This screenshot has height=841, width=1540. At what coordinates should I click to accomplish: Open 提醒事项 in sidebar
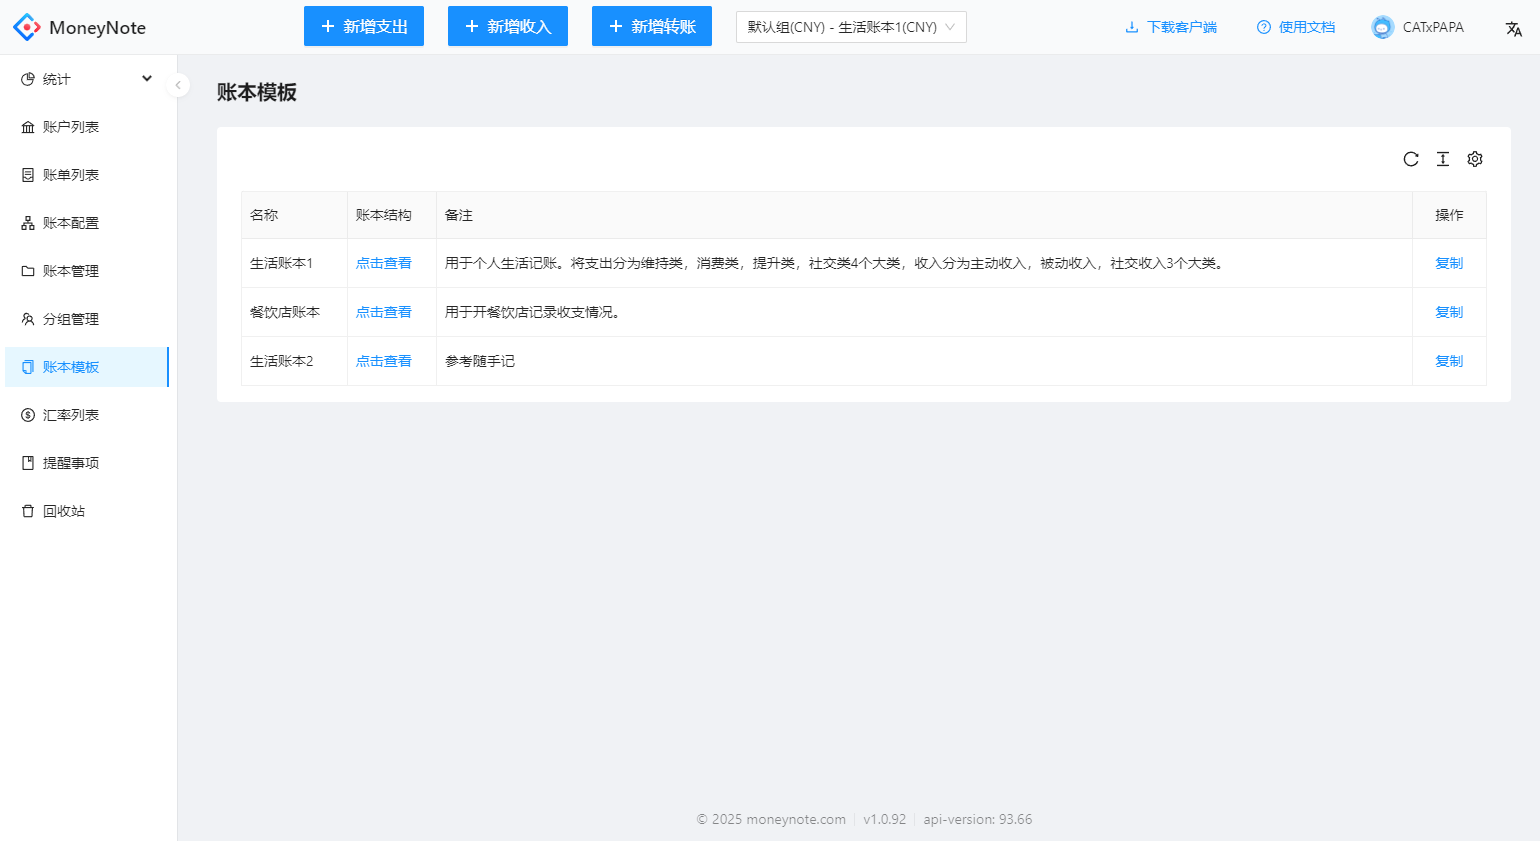(87, 463)
